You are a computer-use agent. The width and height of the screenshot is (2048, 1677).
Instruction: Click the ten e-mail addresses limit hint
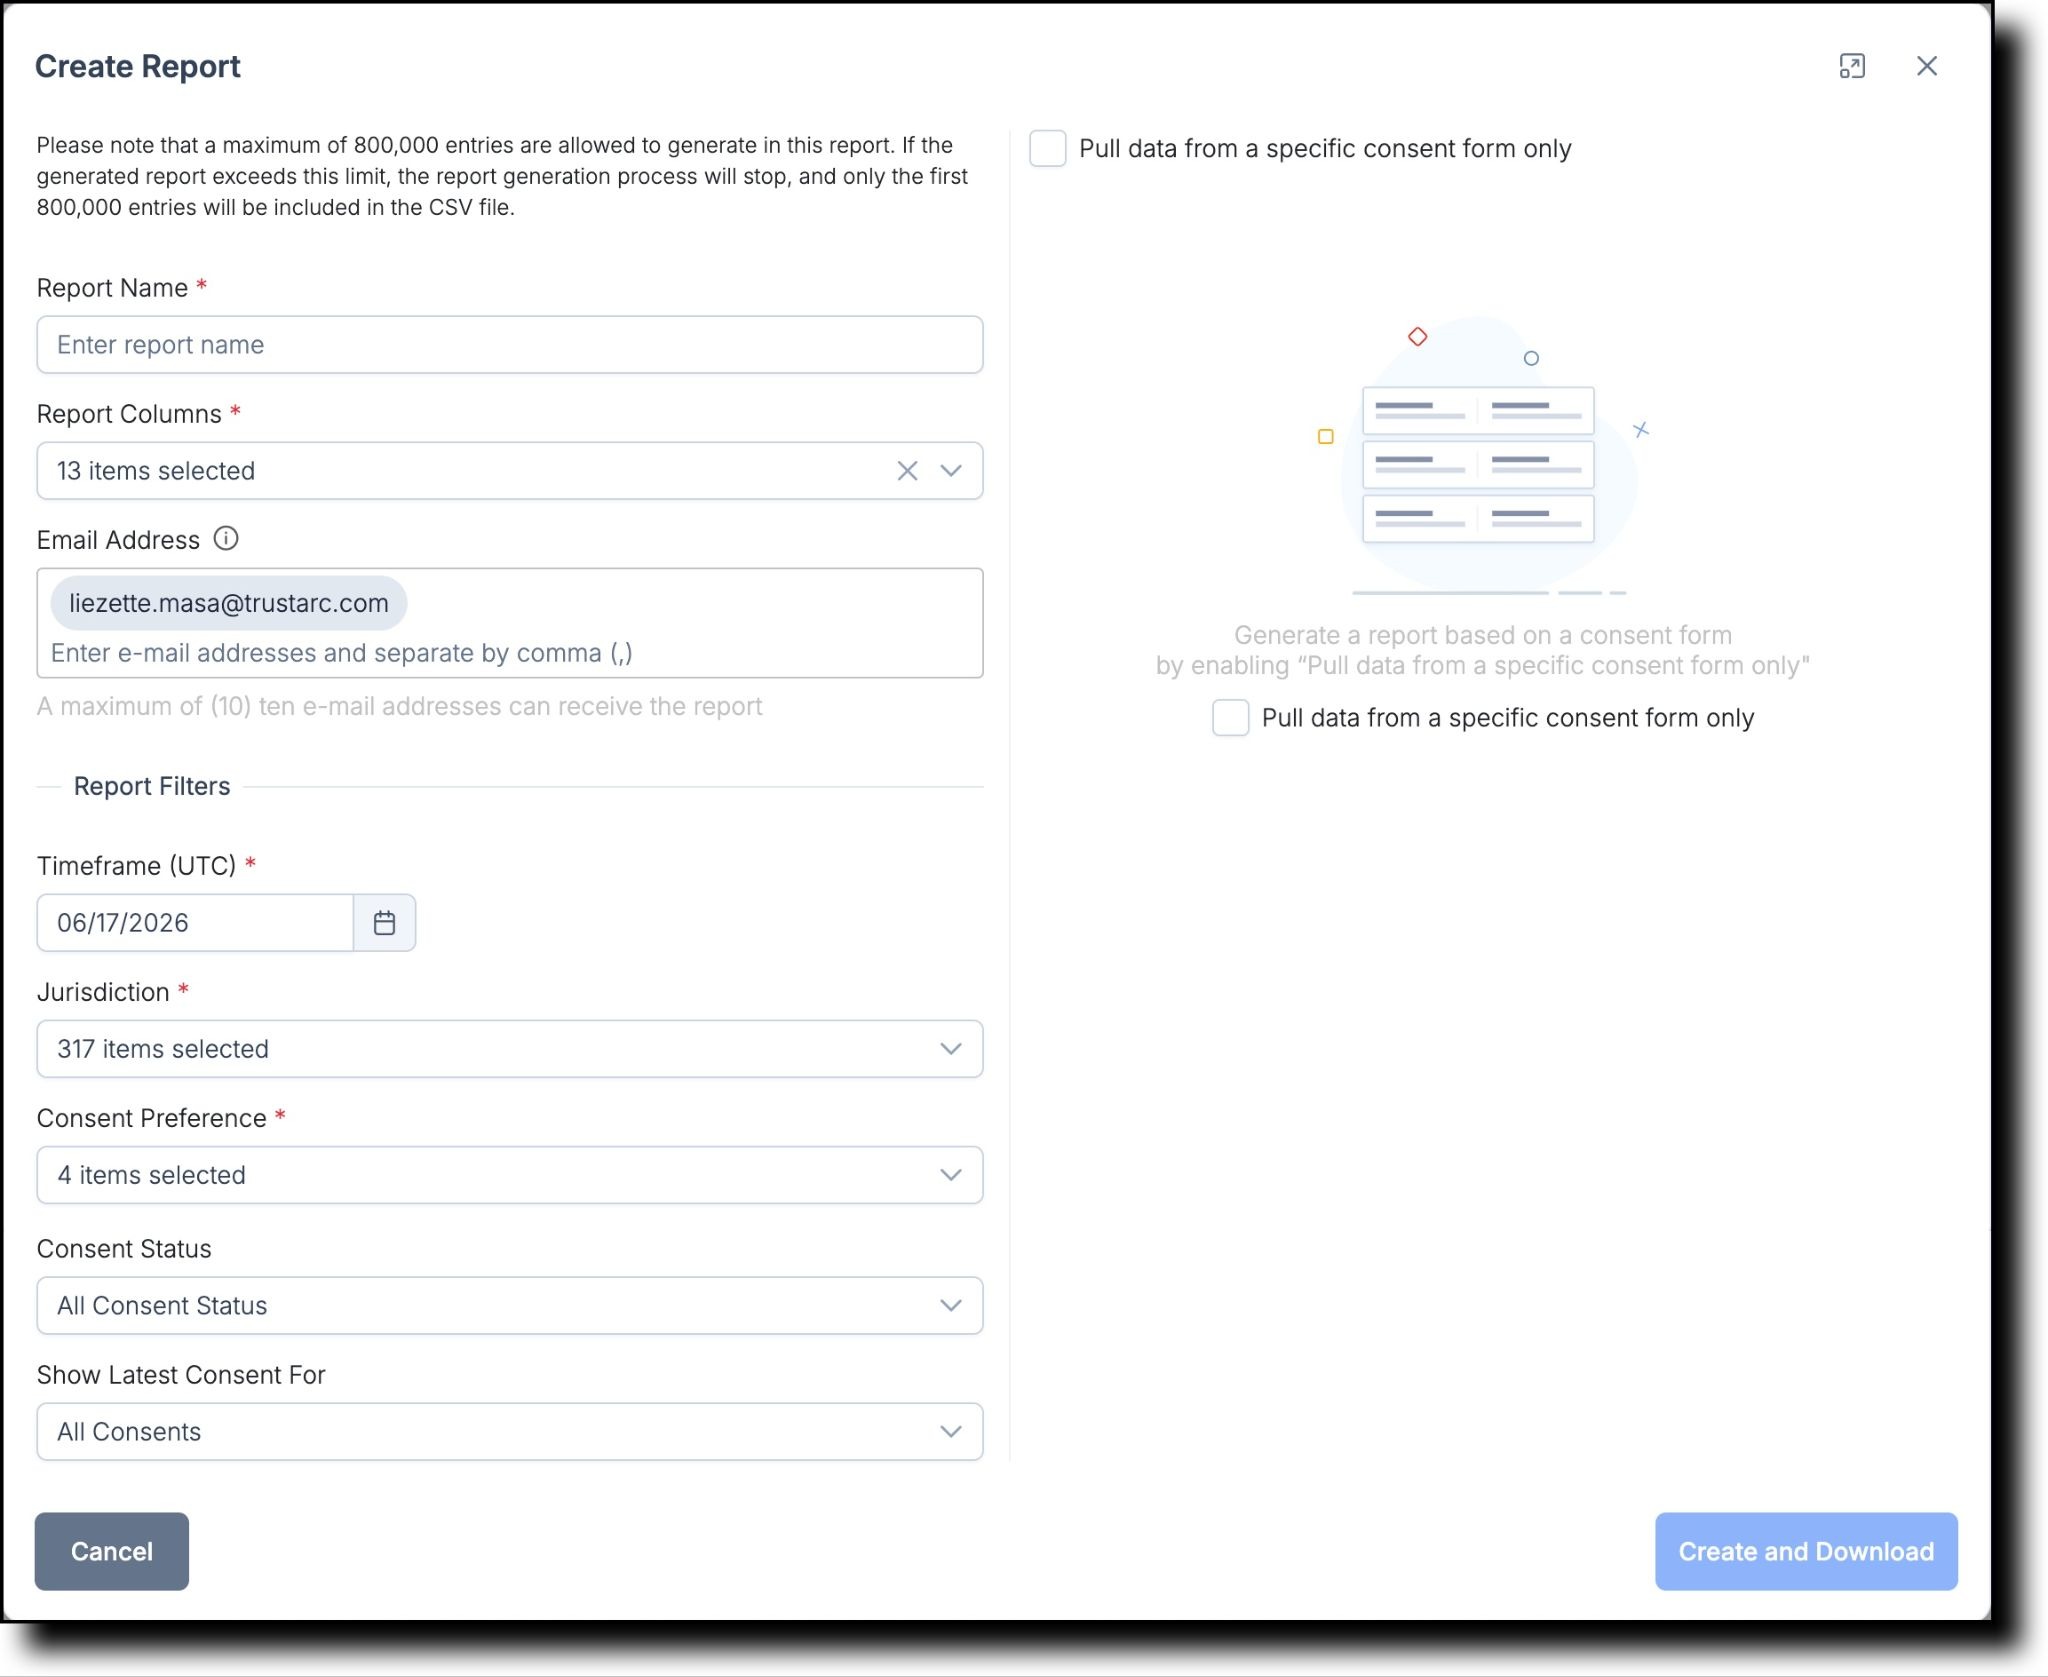click(x=400, y=706)
